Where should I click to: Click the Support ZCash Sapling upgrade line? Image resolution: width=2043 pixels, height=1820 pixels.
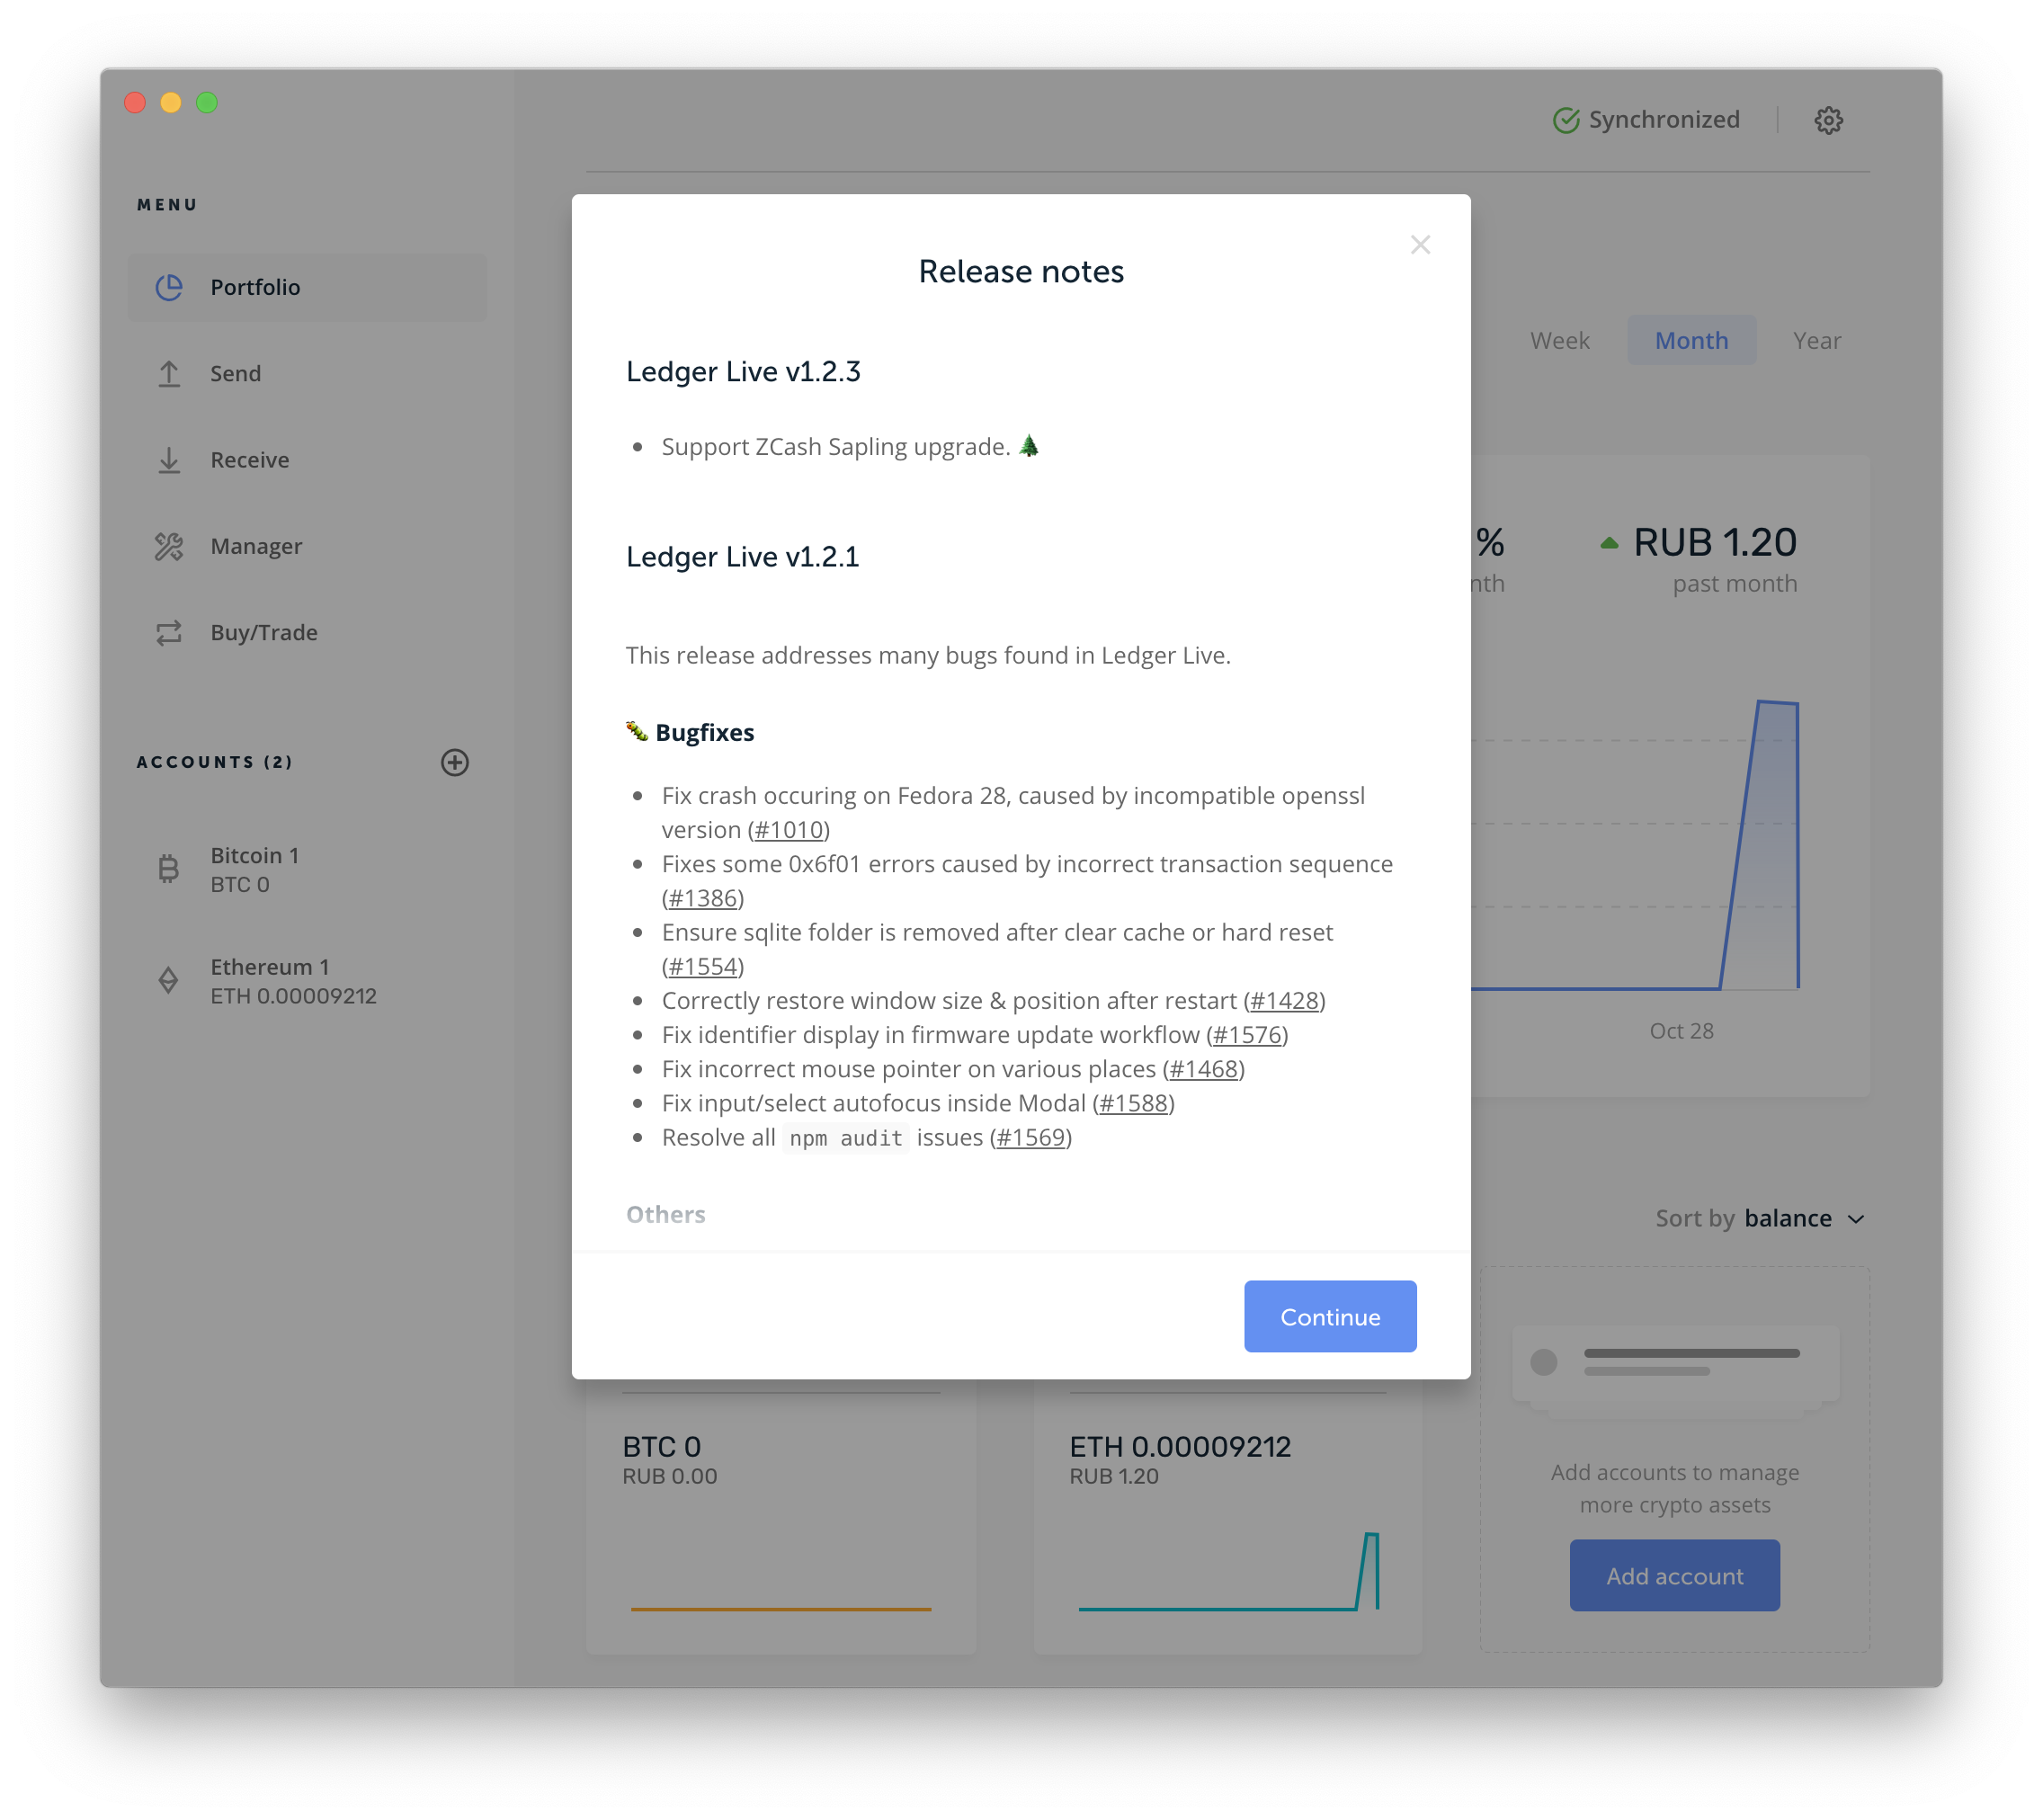pos(850,446)
